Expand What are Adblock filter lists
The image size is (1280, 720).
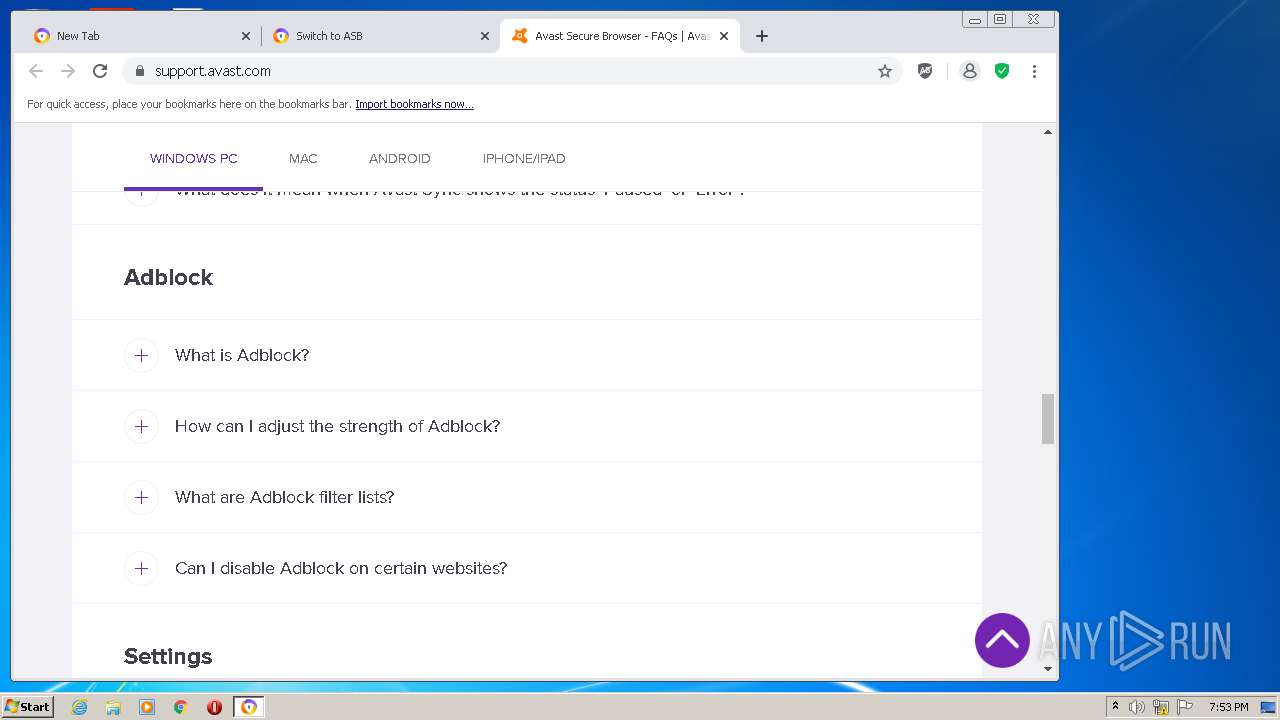(141, 497)
